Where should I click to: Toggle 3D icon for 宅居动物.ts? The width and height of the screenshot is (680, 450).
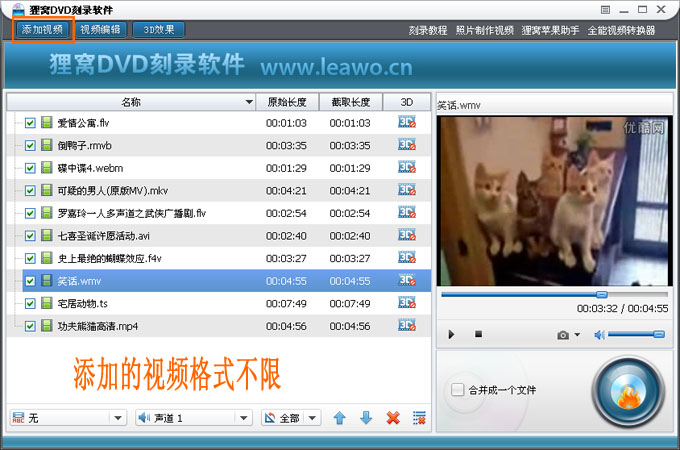(x=407, y=303)
